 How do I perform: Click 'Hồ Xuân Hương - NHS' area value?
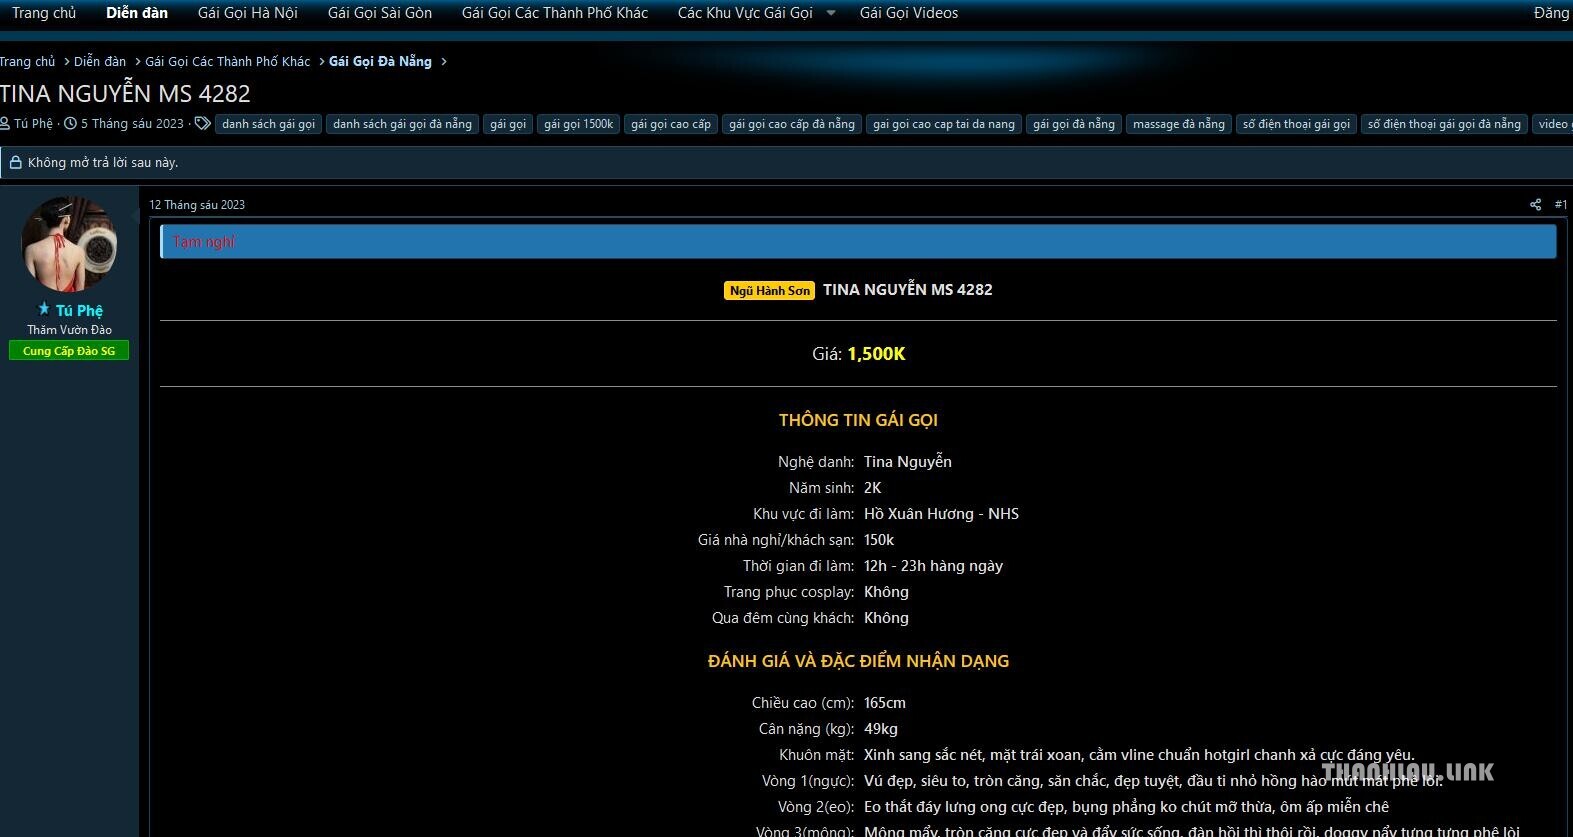(941, 514)
